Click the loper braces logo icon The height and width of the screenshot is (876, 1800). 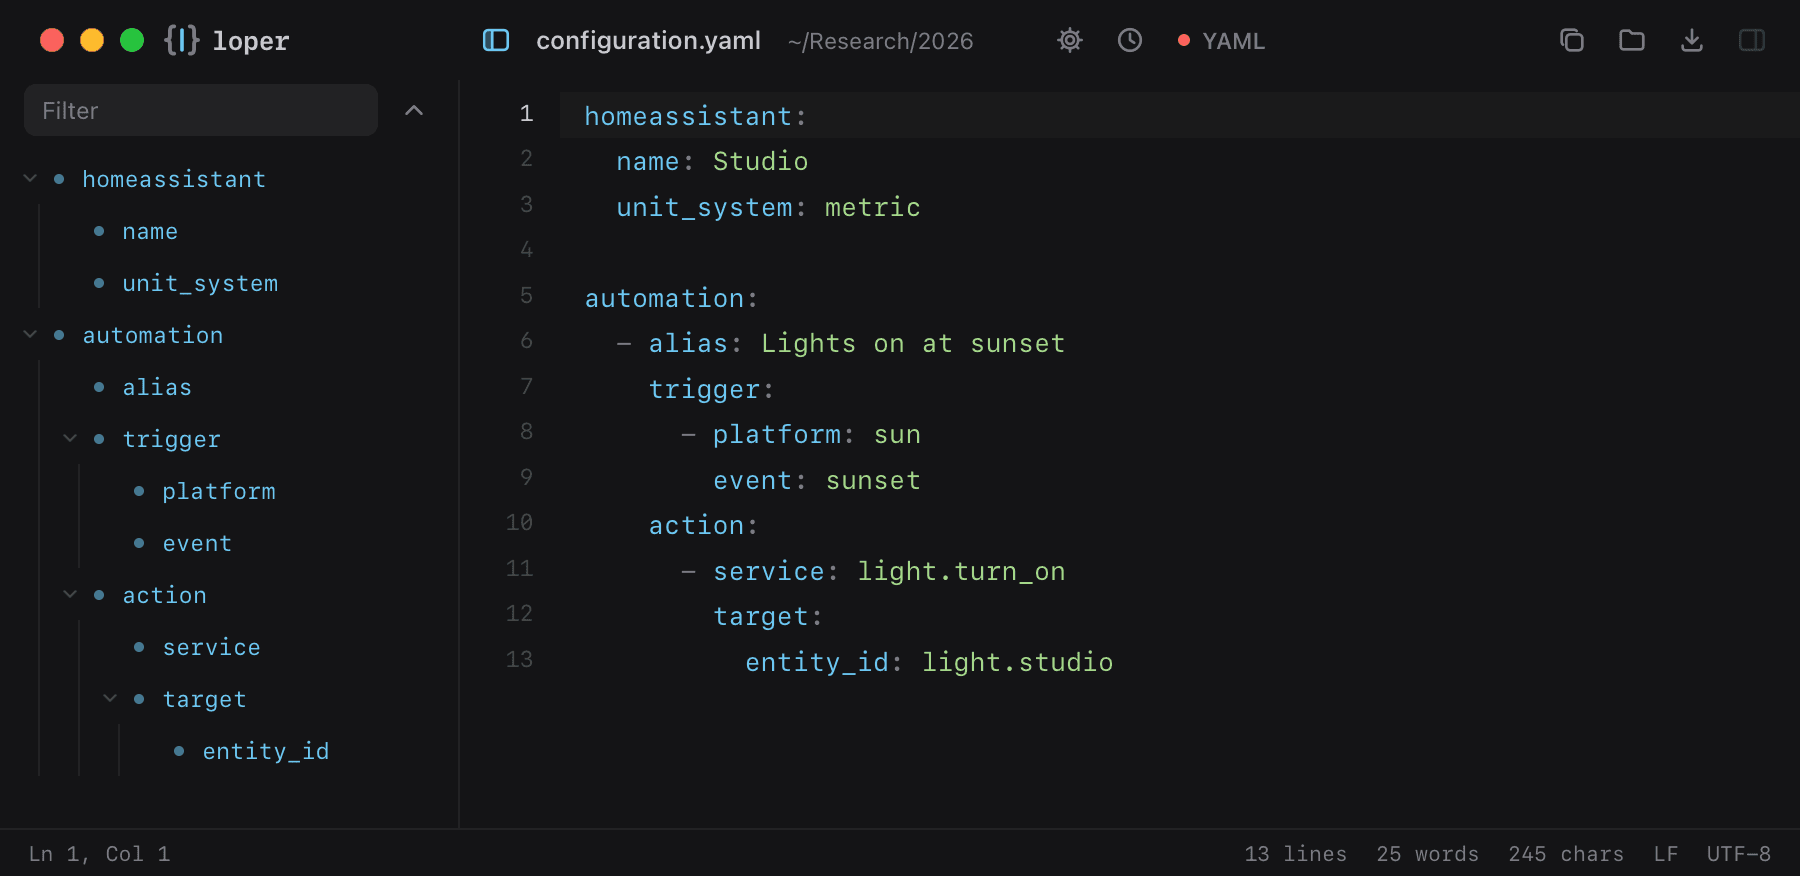182,40
